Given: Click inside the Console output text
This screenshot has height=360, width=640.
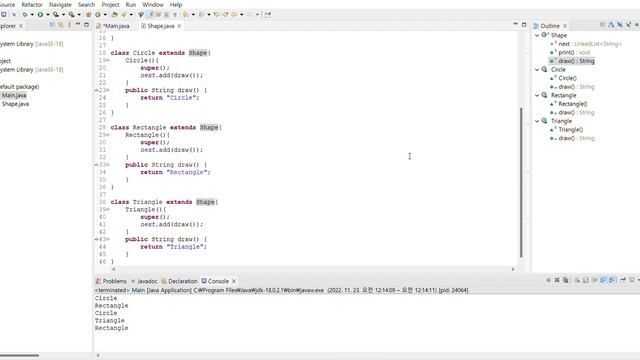Looking at the screenshot, I should [x=111, y=313].
